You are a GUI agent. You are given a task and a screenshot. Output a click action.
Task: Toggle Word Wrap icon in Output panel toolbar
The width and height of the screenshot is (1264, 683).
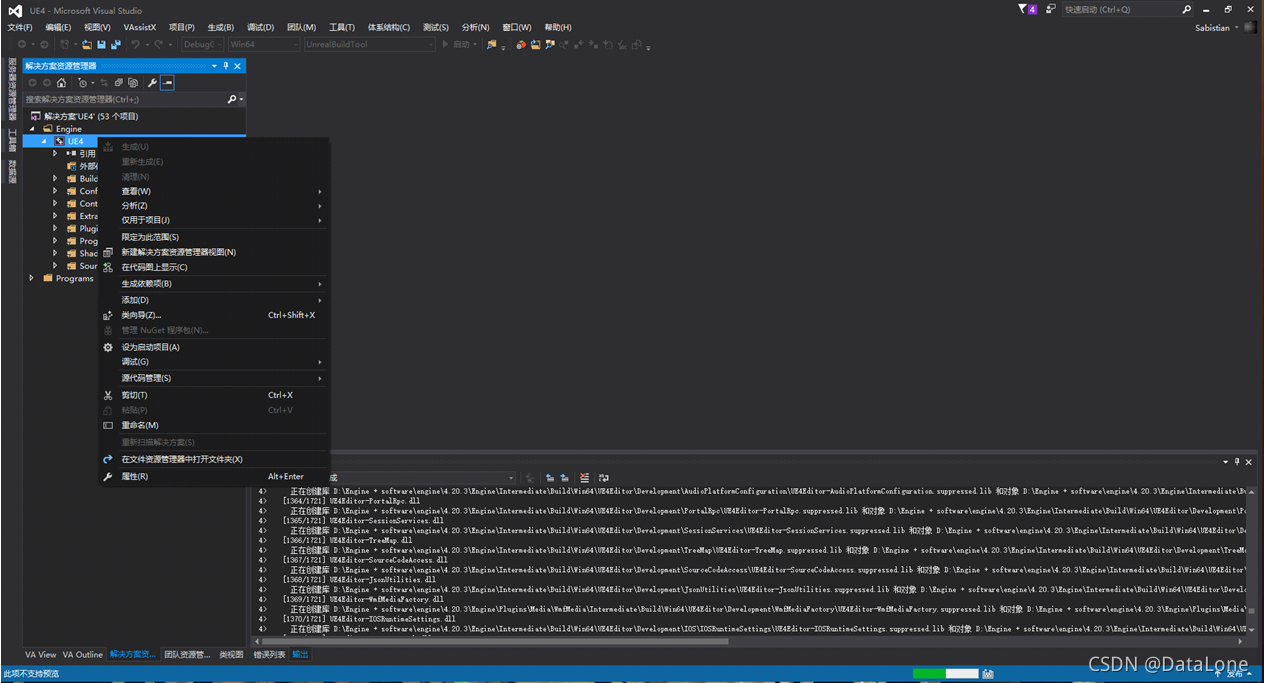click(x=604, y=478)
